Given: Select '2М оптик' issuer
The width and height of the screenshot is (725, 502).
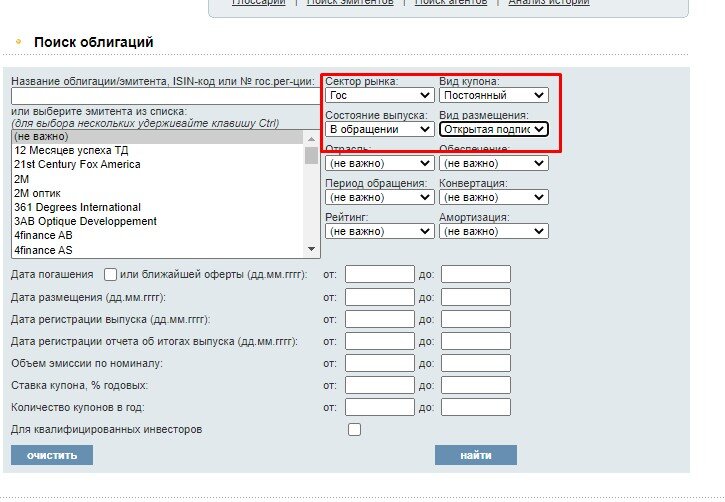Looking at the screenshot, I should tap(158, 193).
